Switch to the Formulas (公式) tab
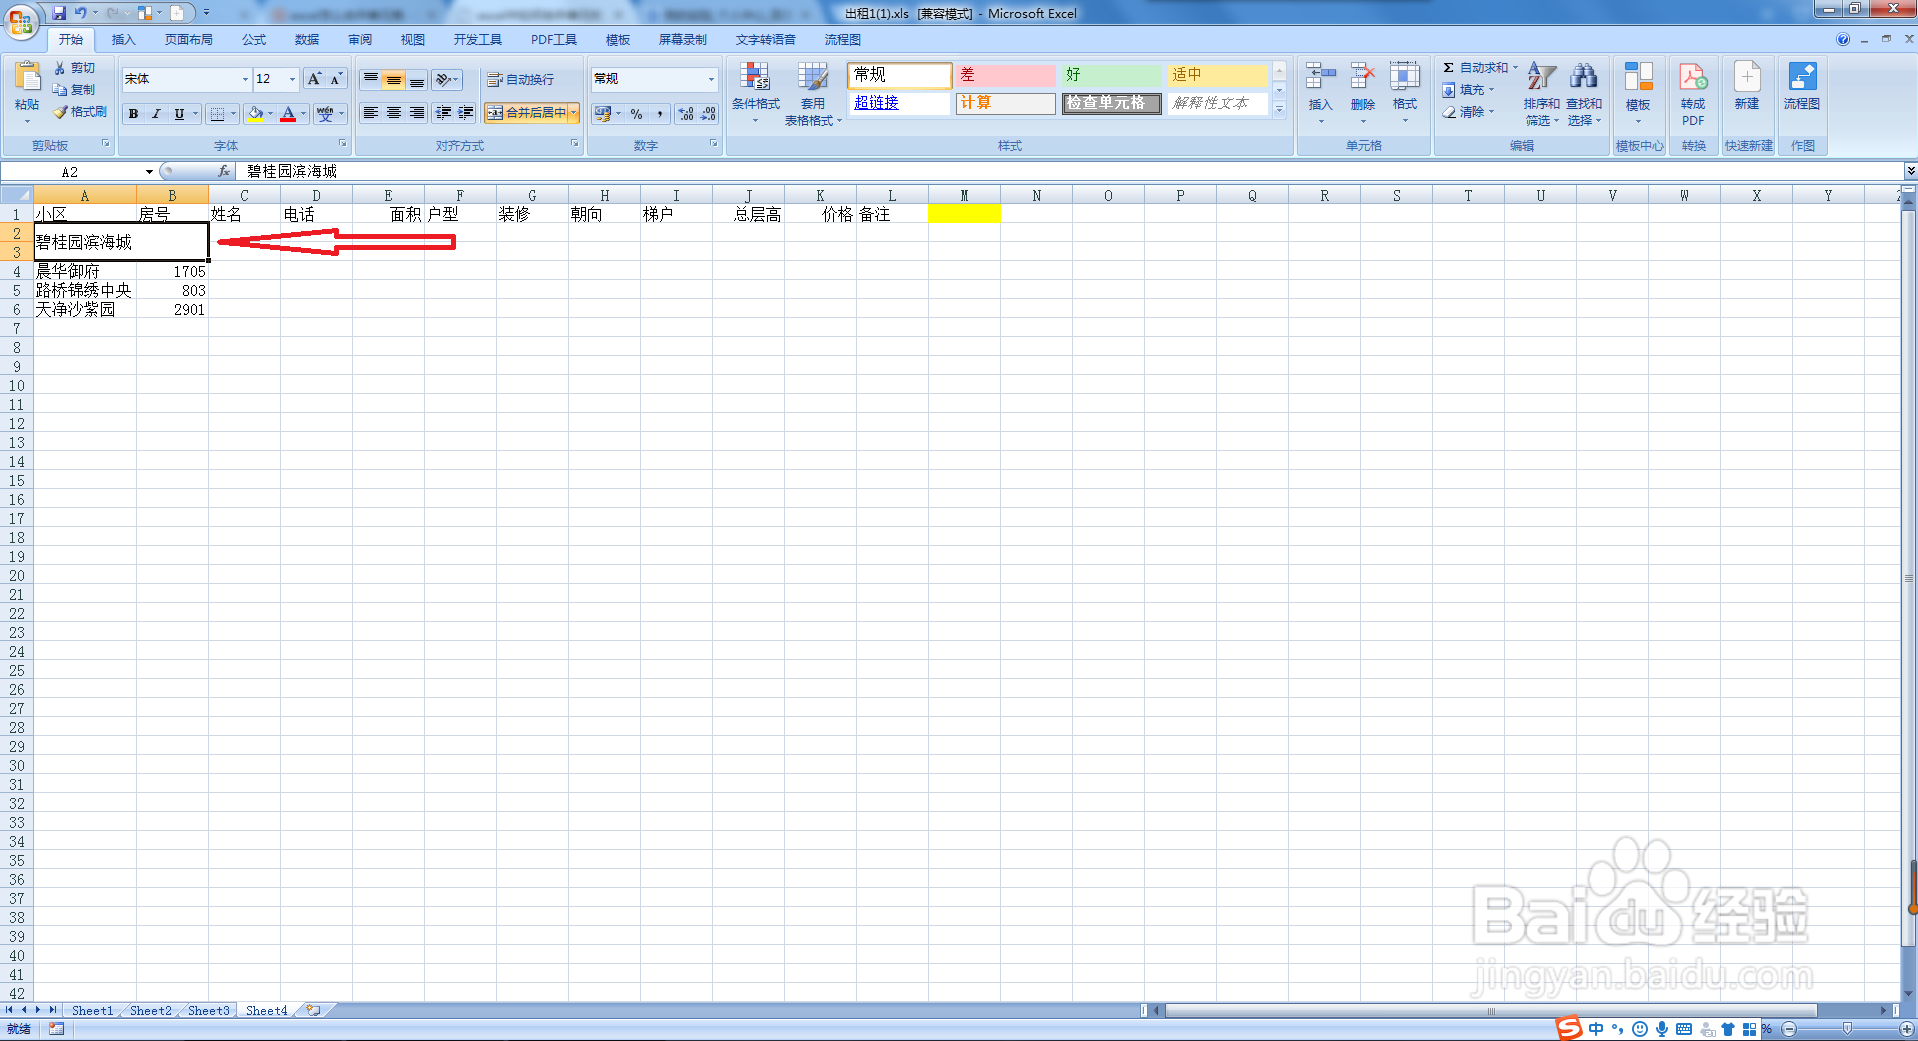 pos(254,40)
